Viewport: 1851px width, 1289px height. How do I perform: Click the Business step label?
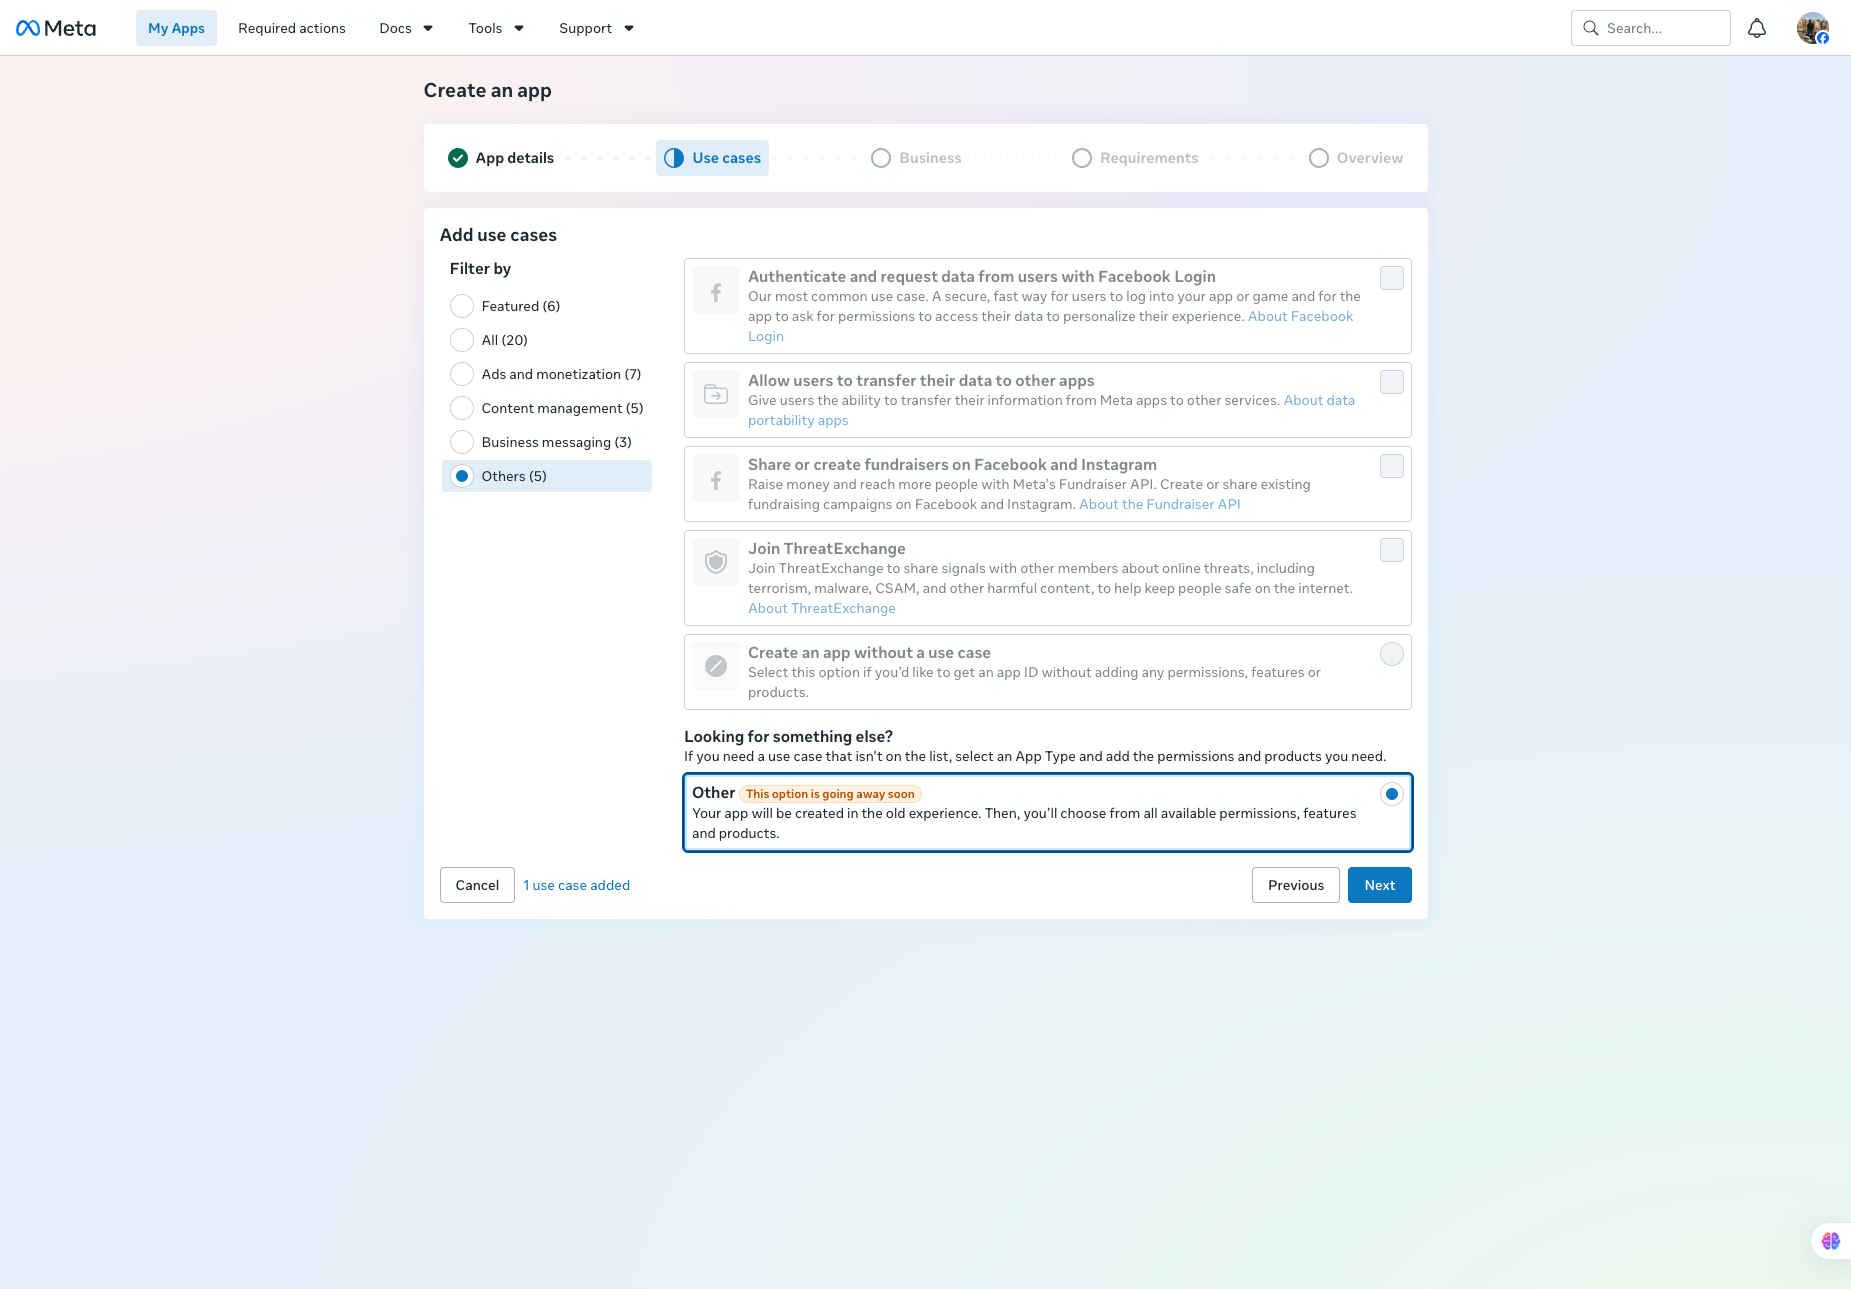click(930, 158)
